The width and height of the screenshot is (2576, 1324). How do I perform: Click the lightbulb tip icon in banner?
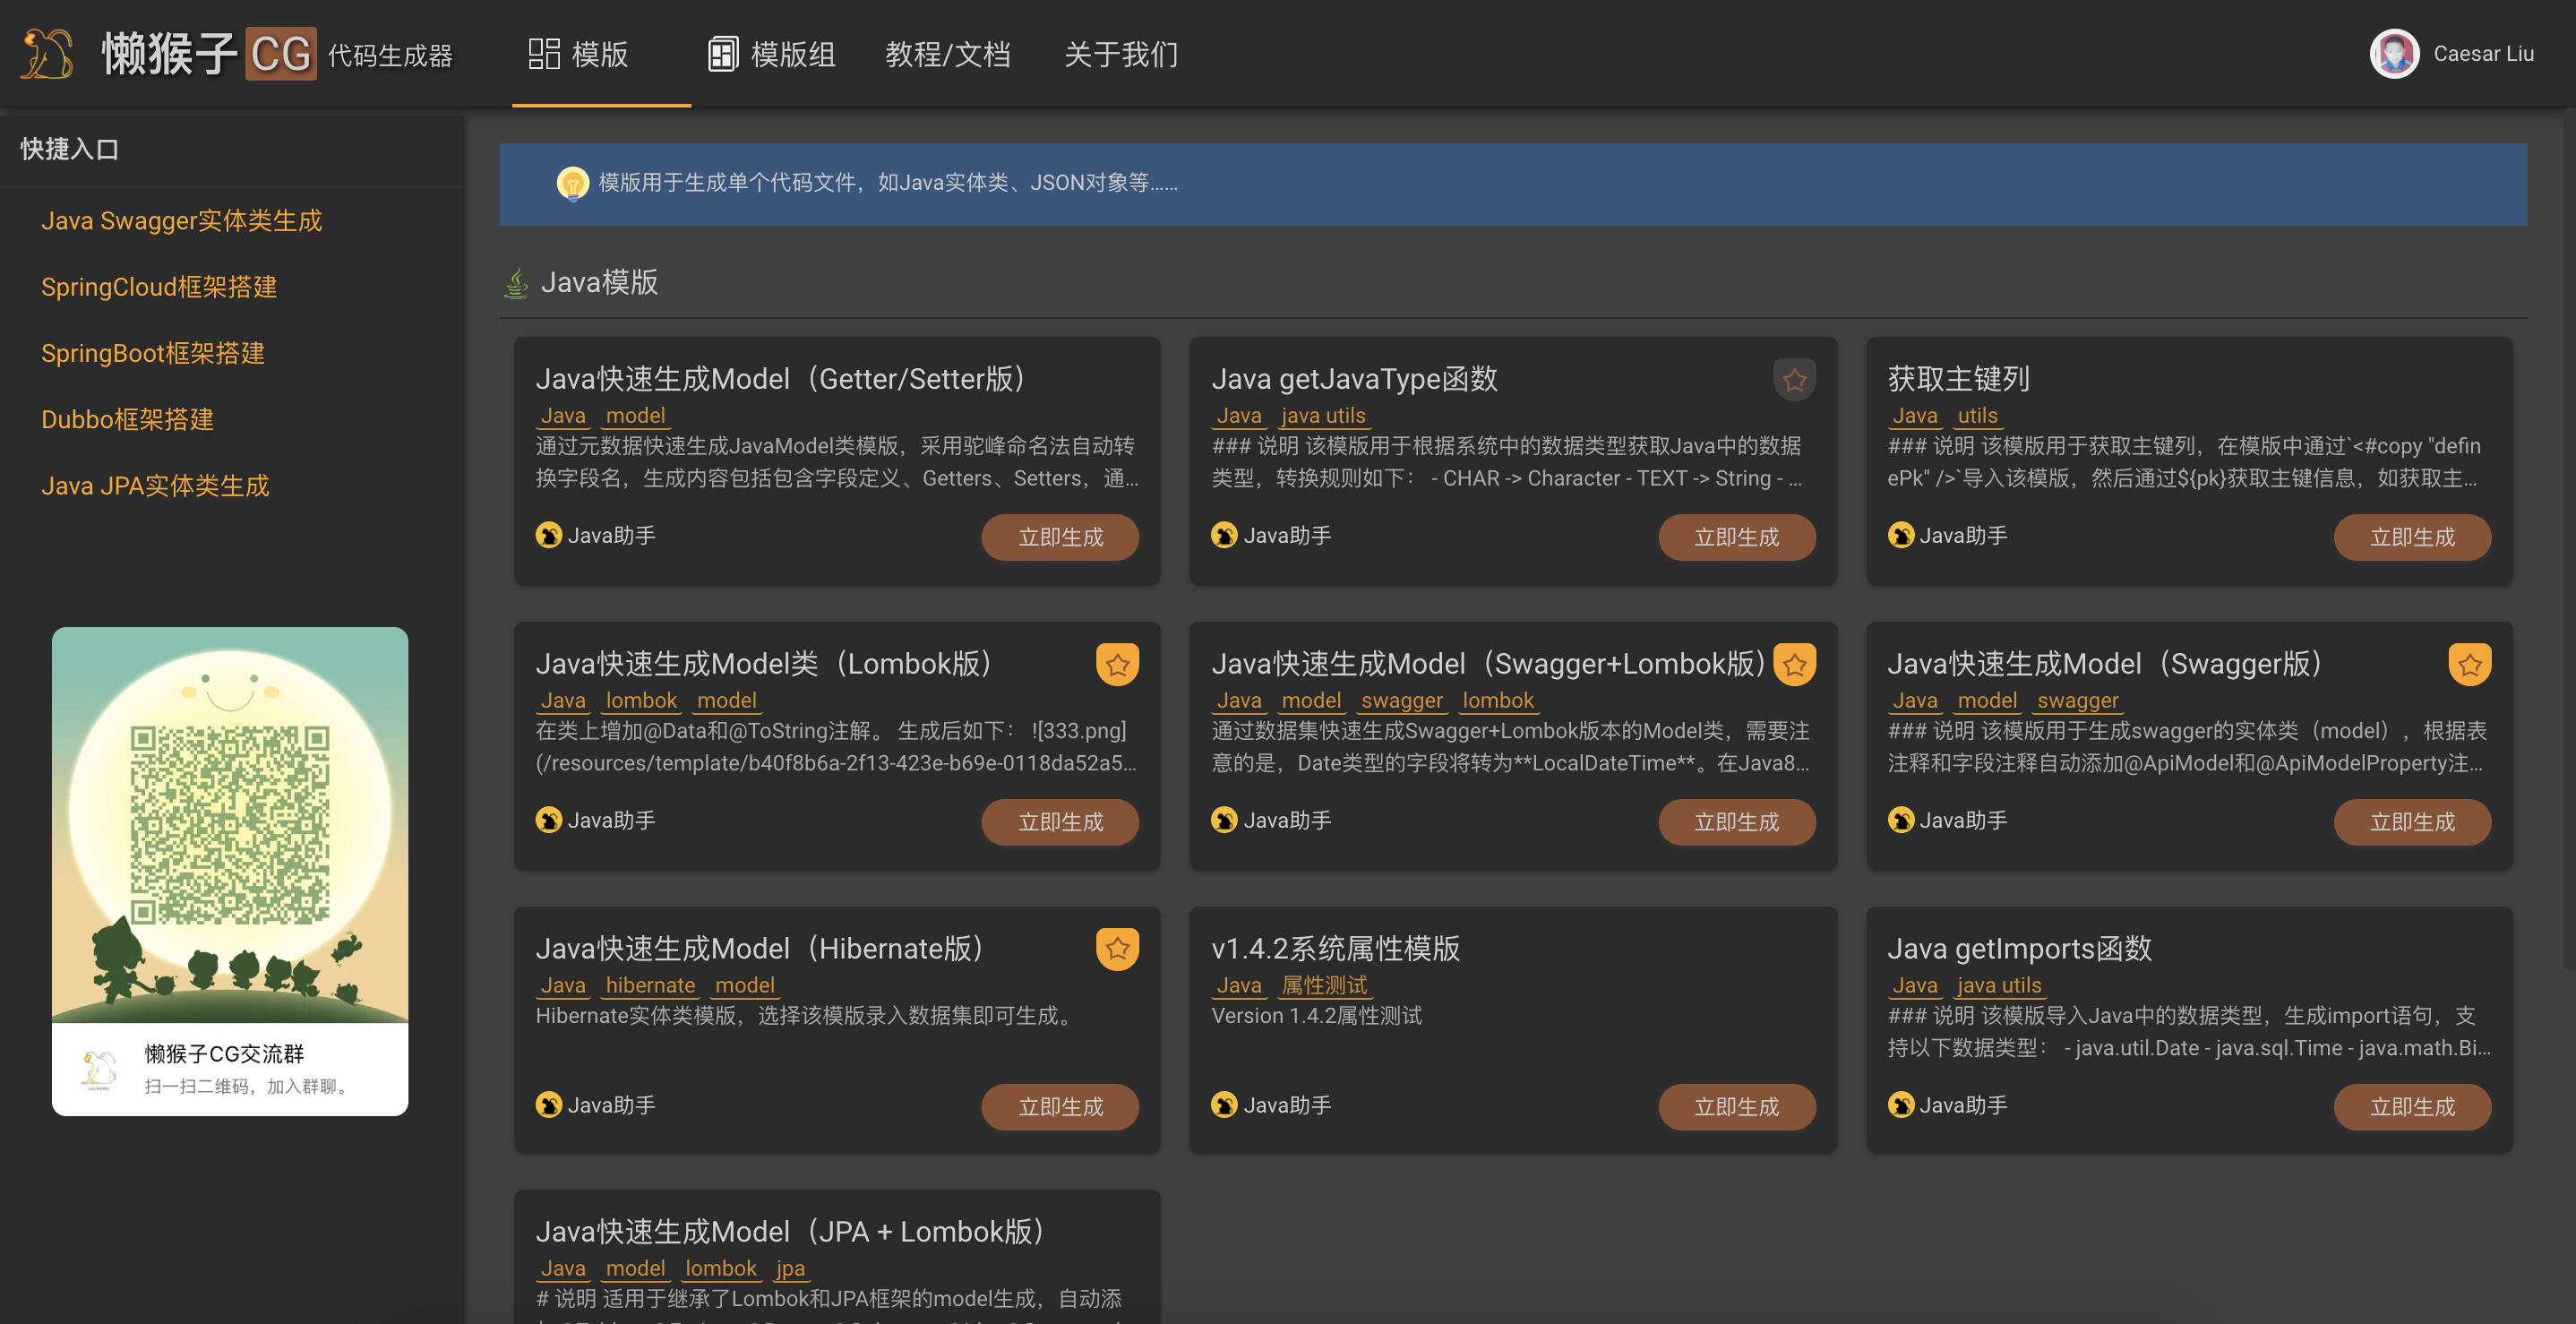click(x=572, y=183)
